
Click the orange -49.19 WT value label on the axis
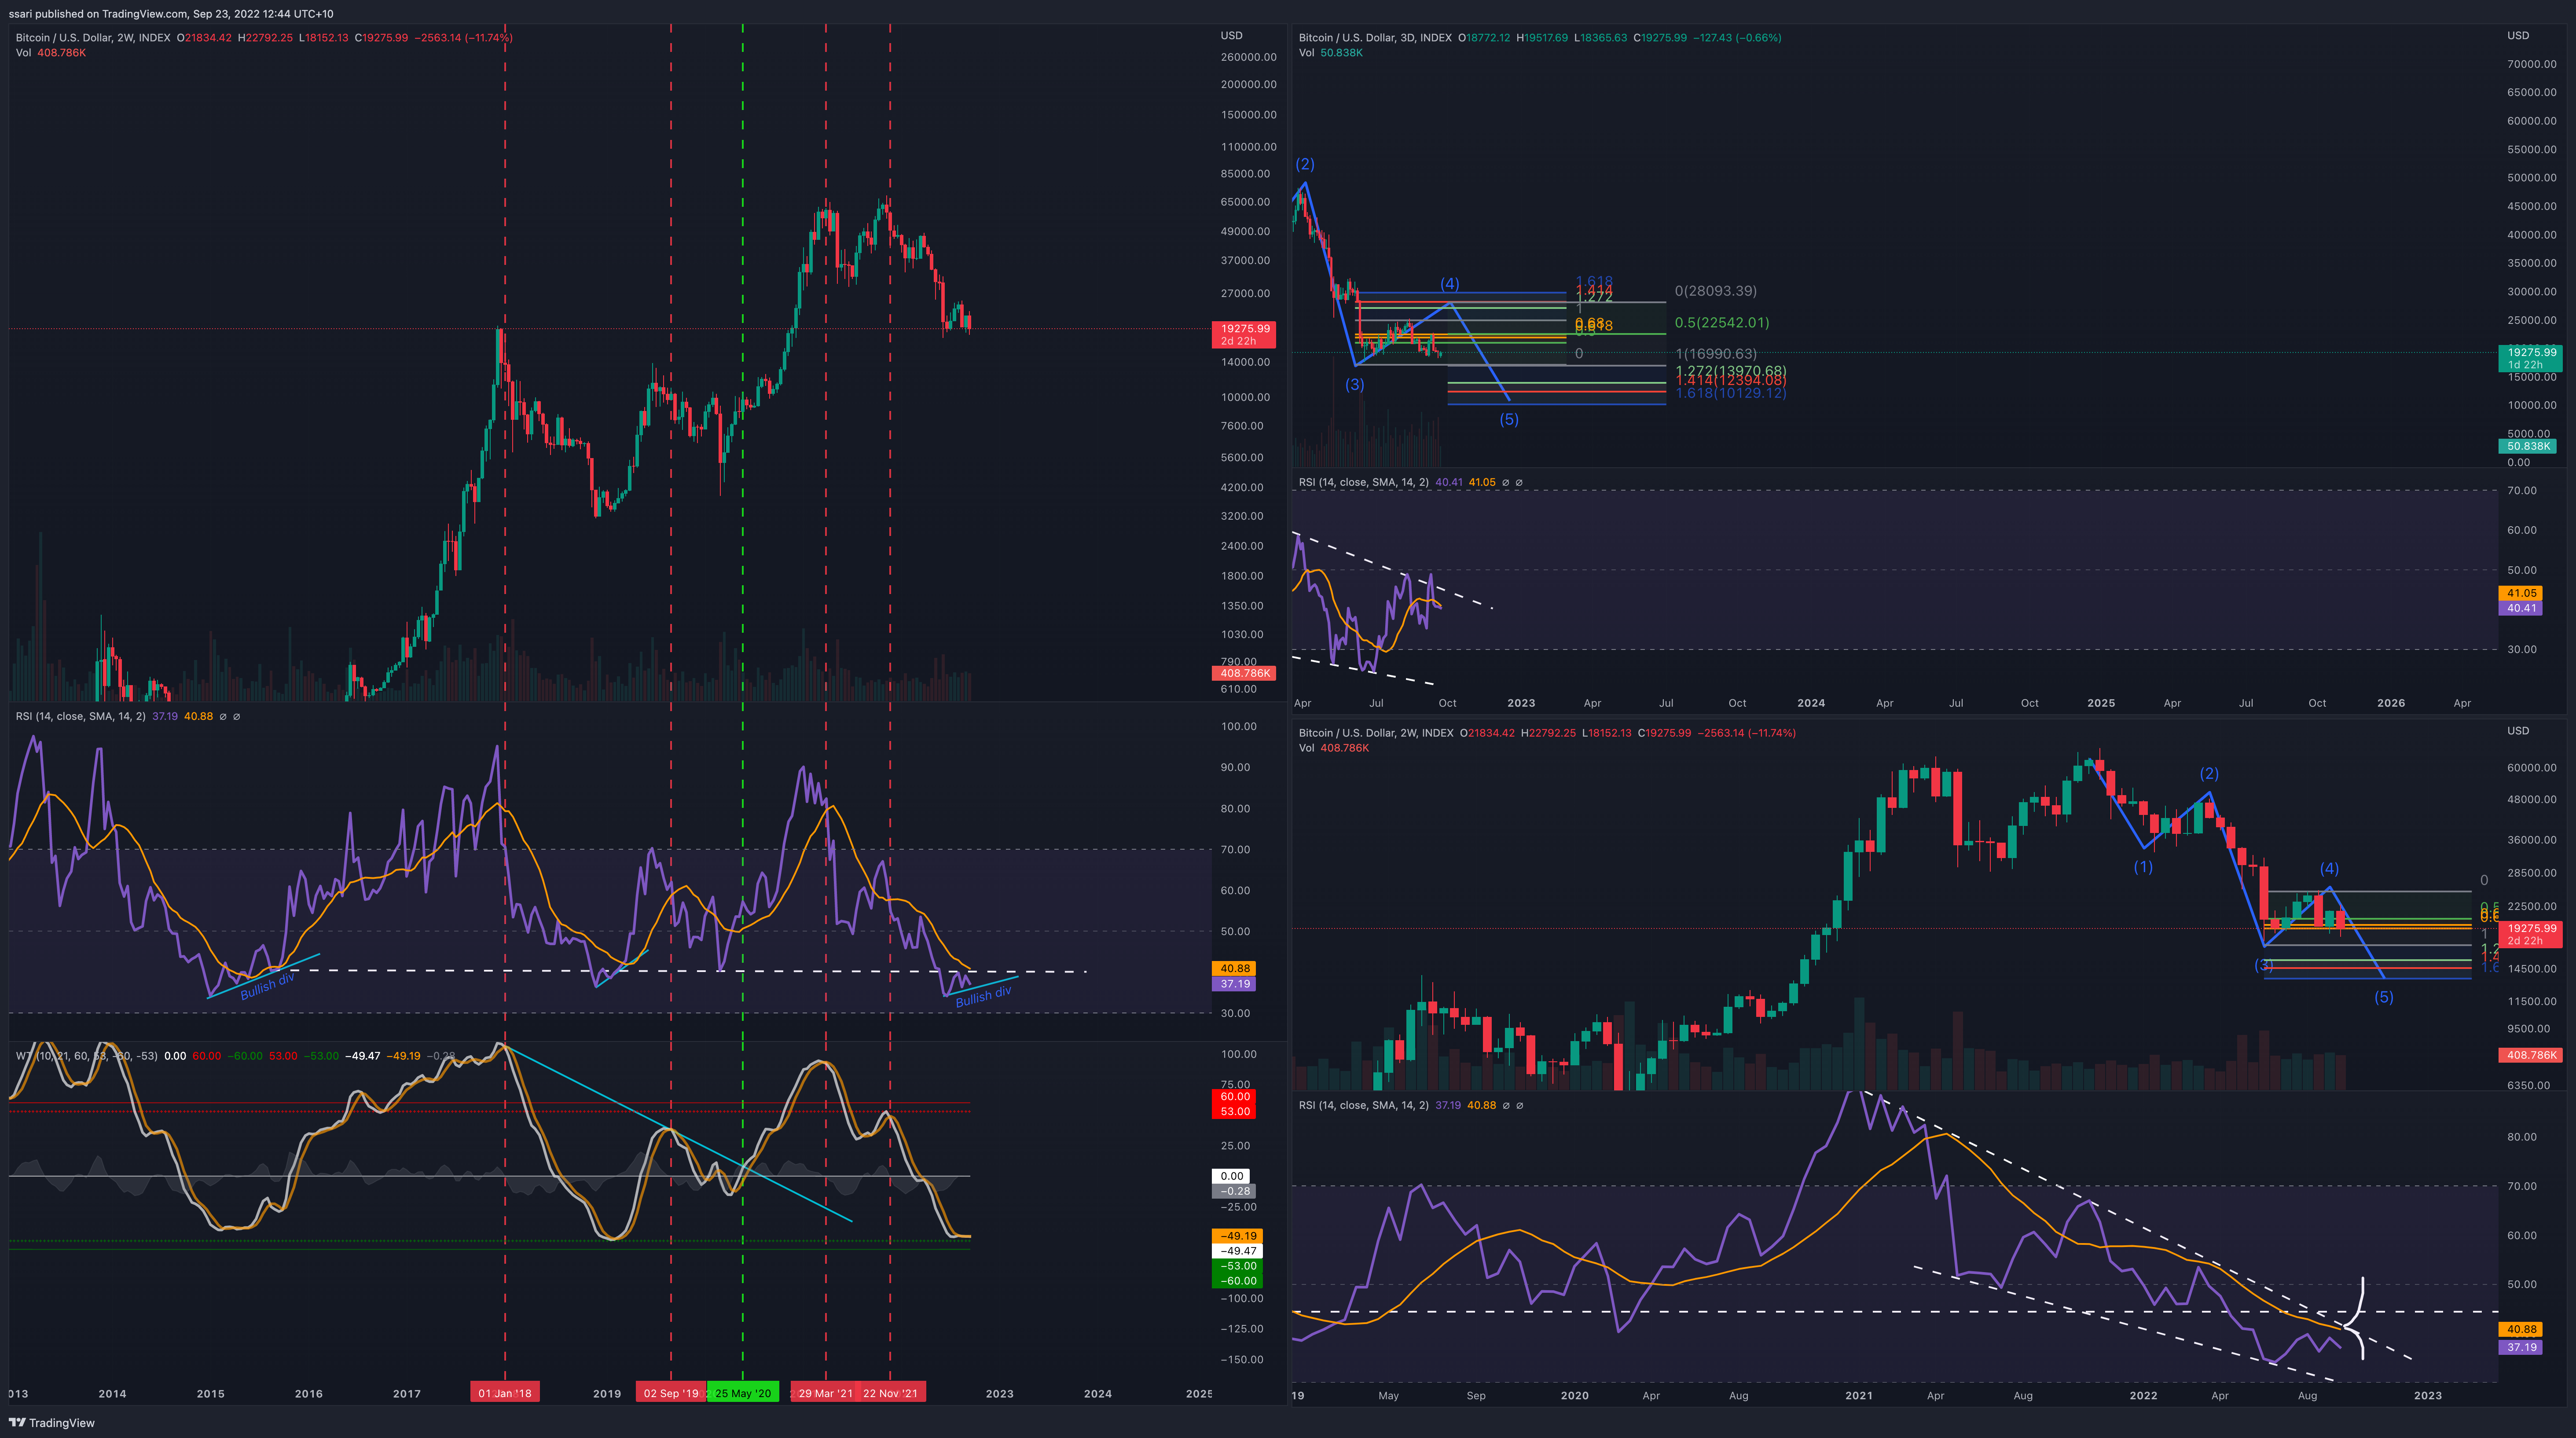1237,1236
